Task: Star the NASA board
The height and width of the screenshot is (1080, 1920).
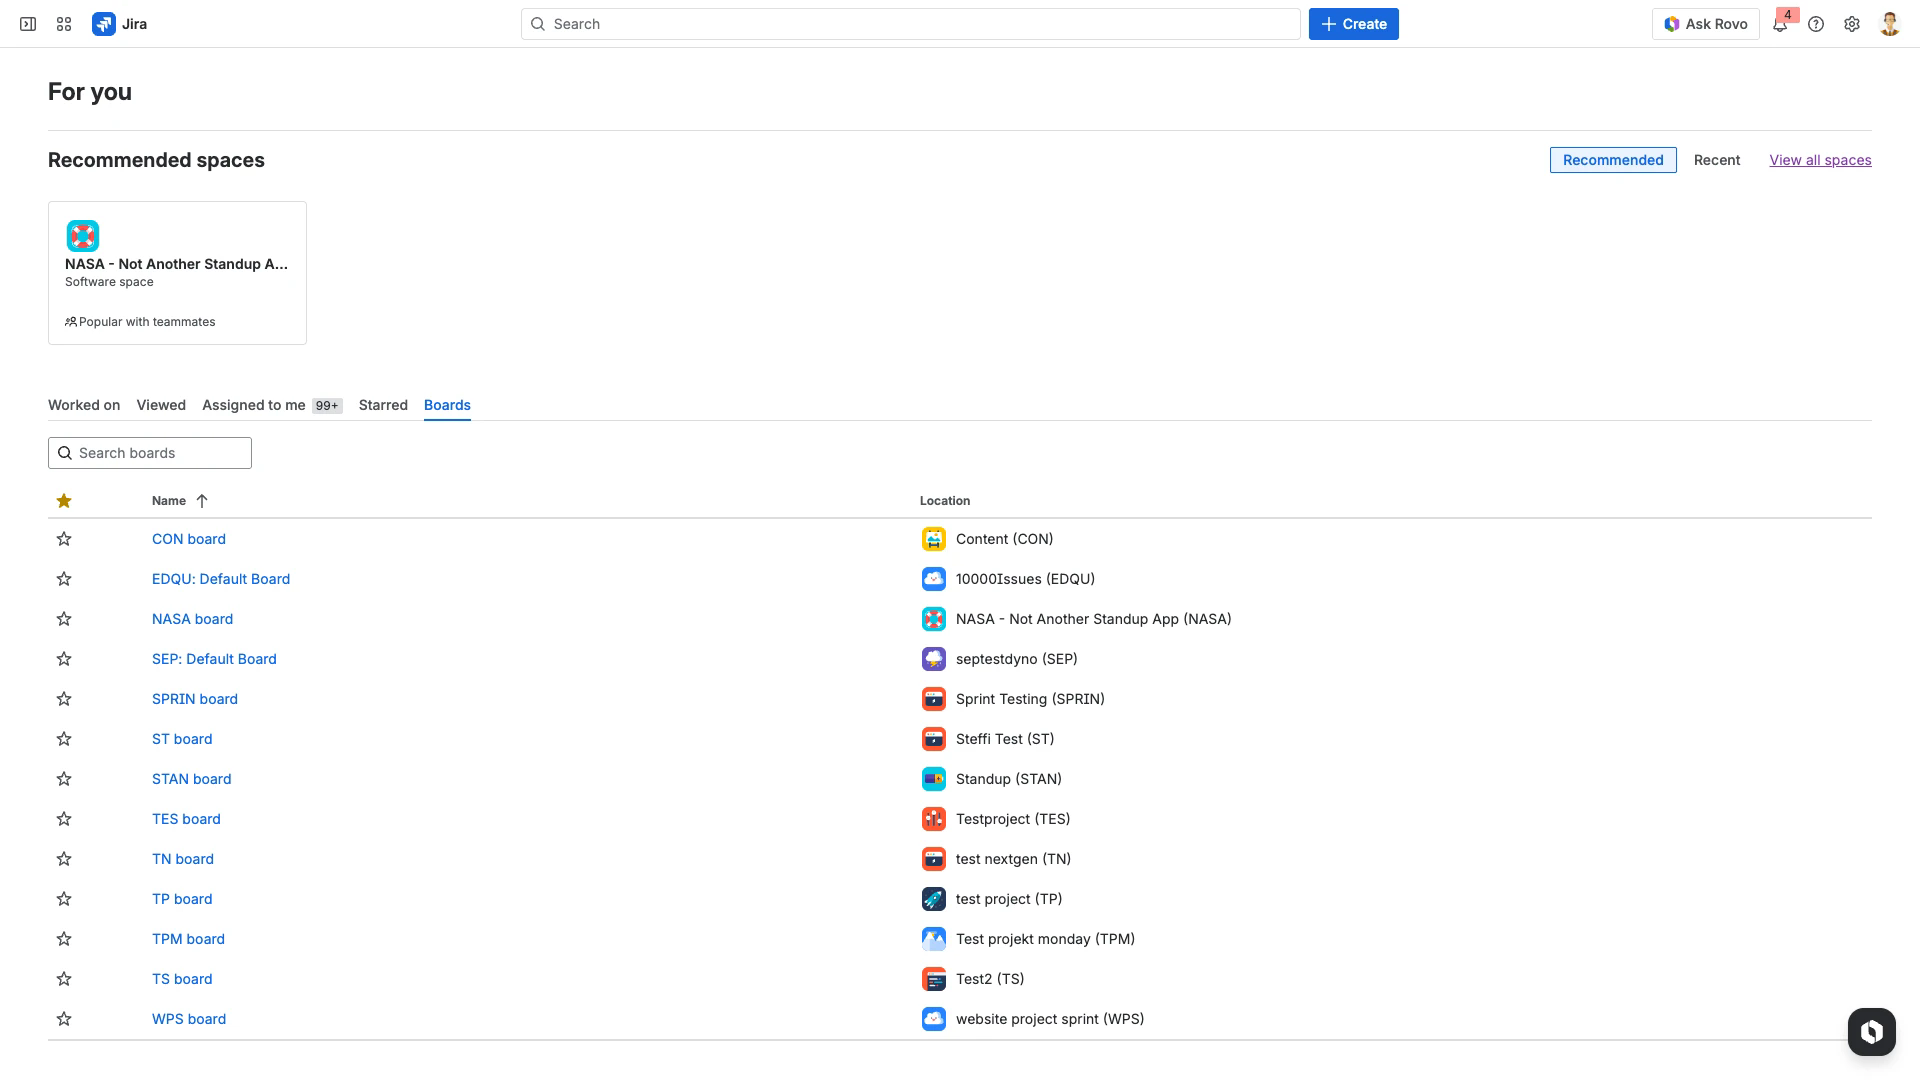Action: [x=64, y=619]
